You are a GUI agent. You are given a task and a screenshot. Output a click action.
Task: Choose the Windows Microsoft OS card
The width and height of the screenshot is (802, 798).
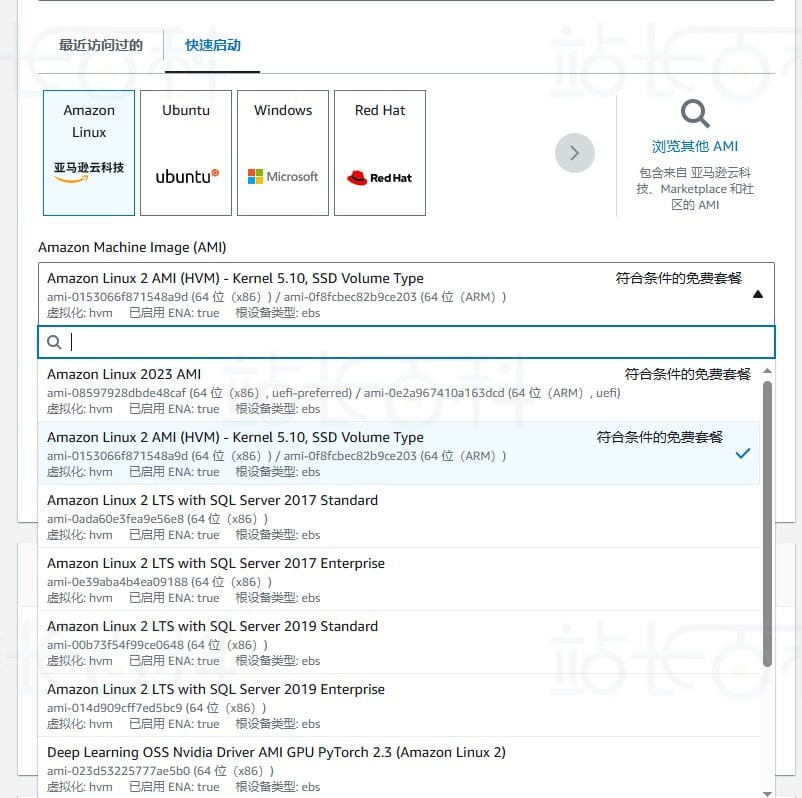click(x=282, y=152)
